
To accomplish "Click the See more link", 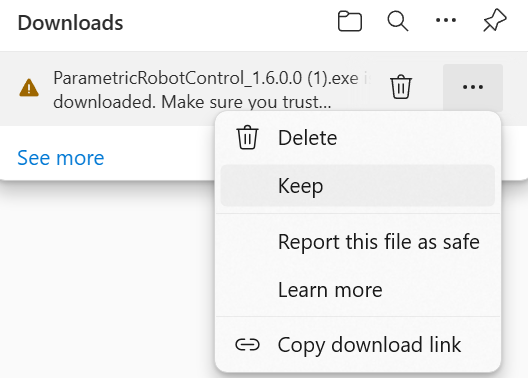I will [61, 158].
